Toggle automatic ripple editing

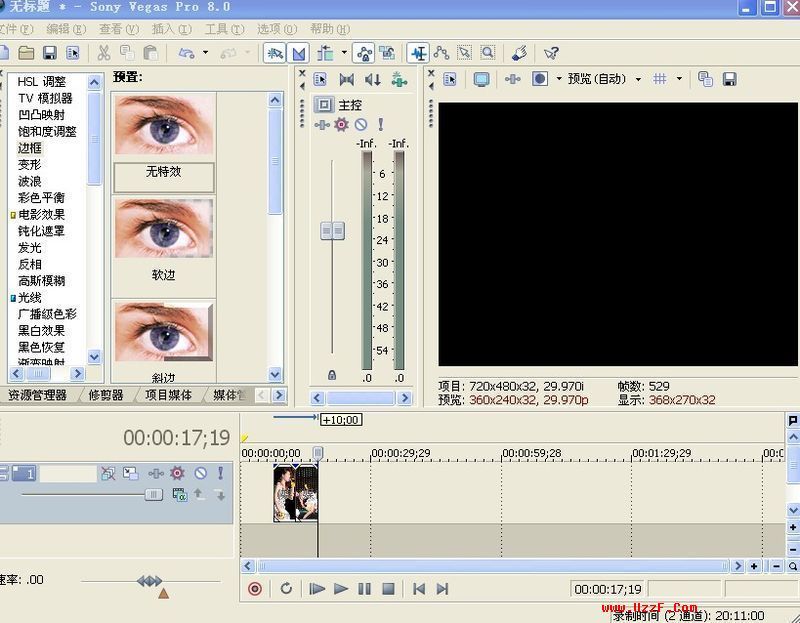click(x=324, y=52)
